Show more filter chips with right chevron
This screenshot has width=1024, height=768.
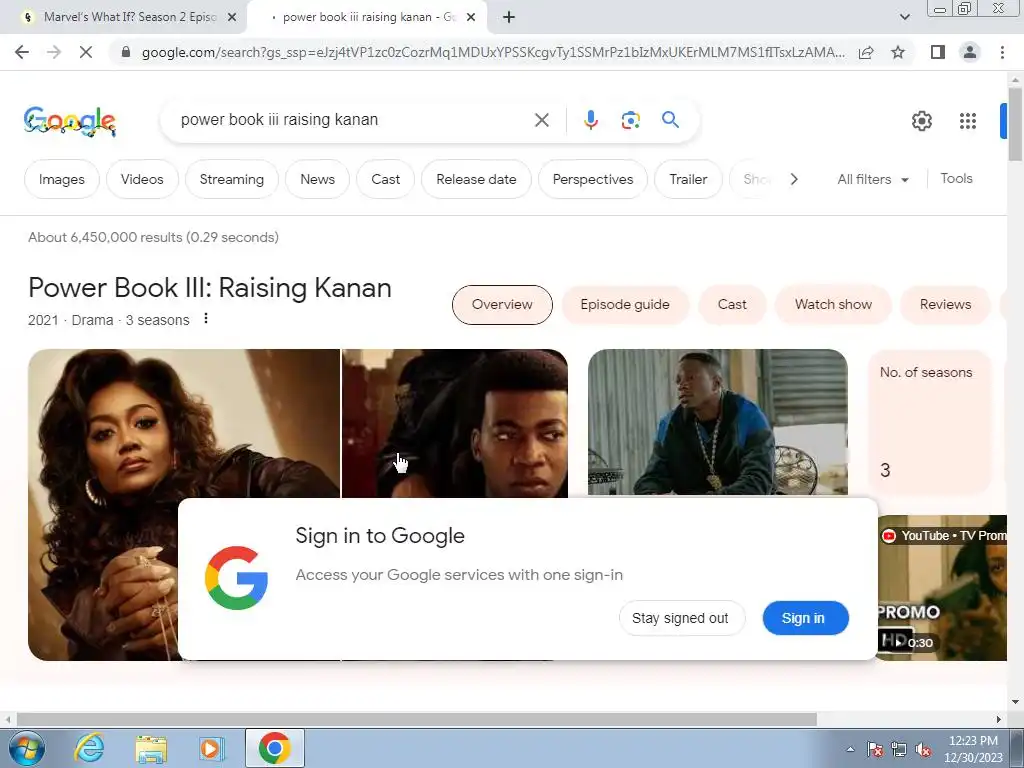coord(793,179)
